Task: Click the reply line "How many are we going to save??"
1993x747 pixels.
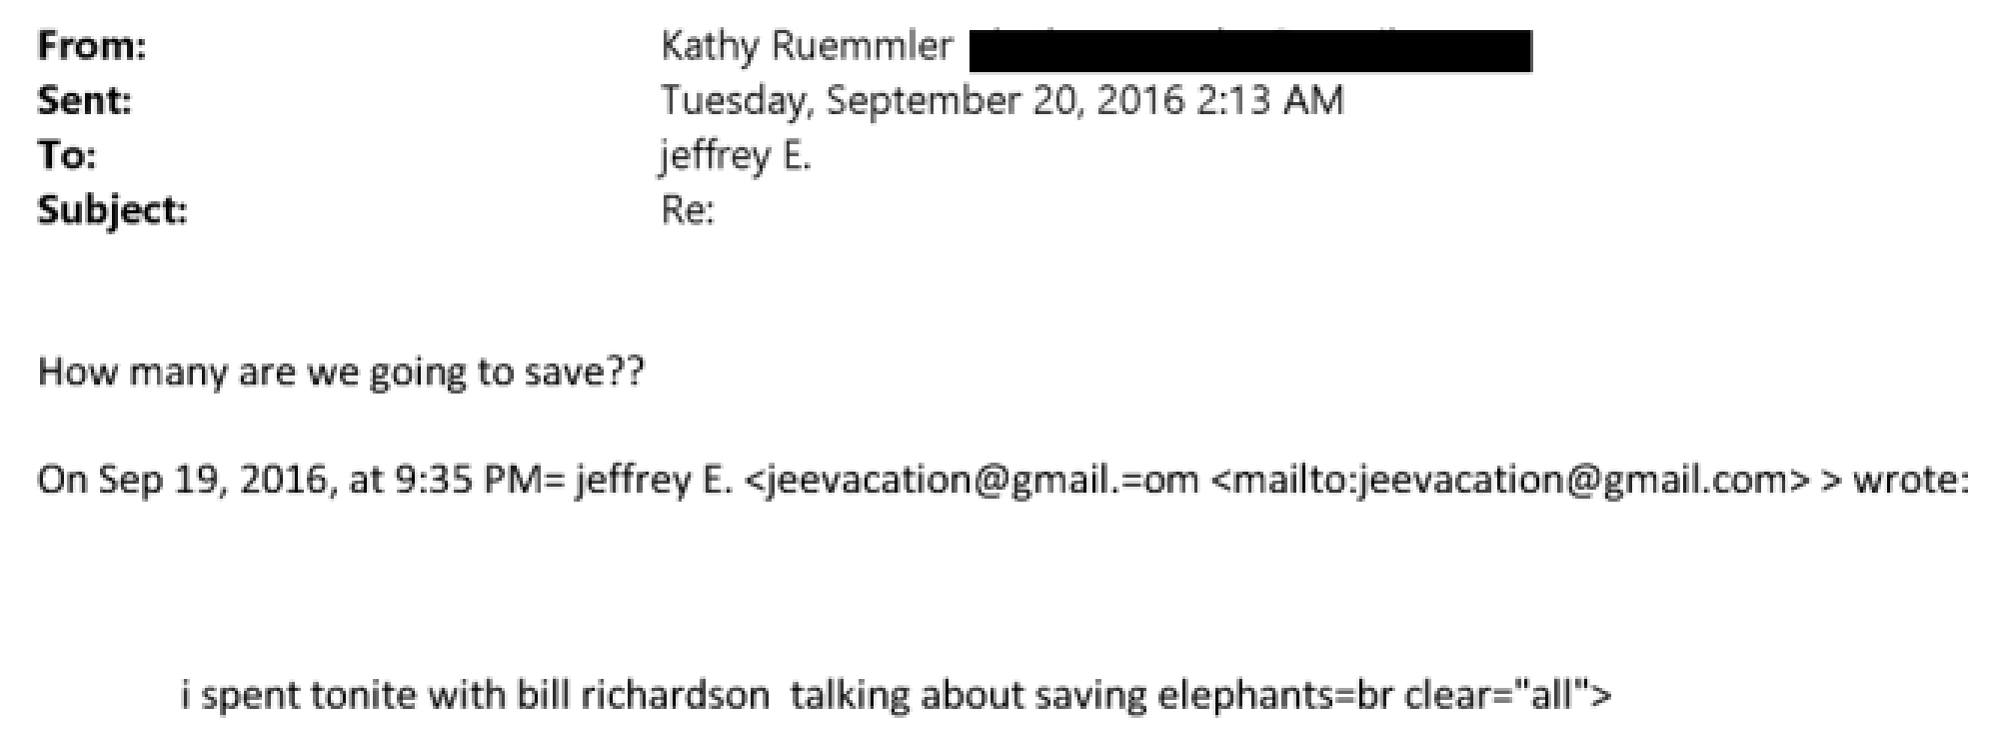Action: [341, 371]
